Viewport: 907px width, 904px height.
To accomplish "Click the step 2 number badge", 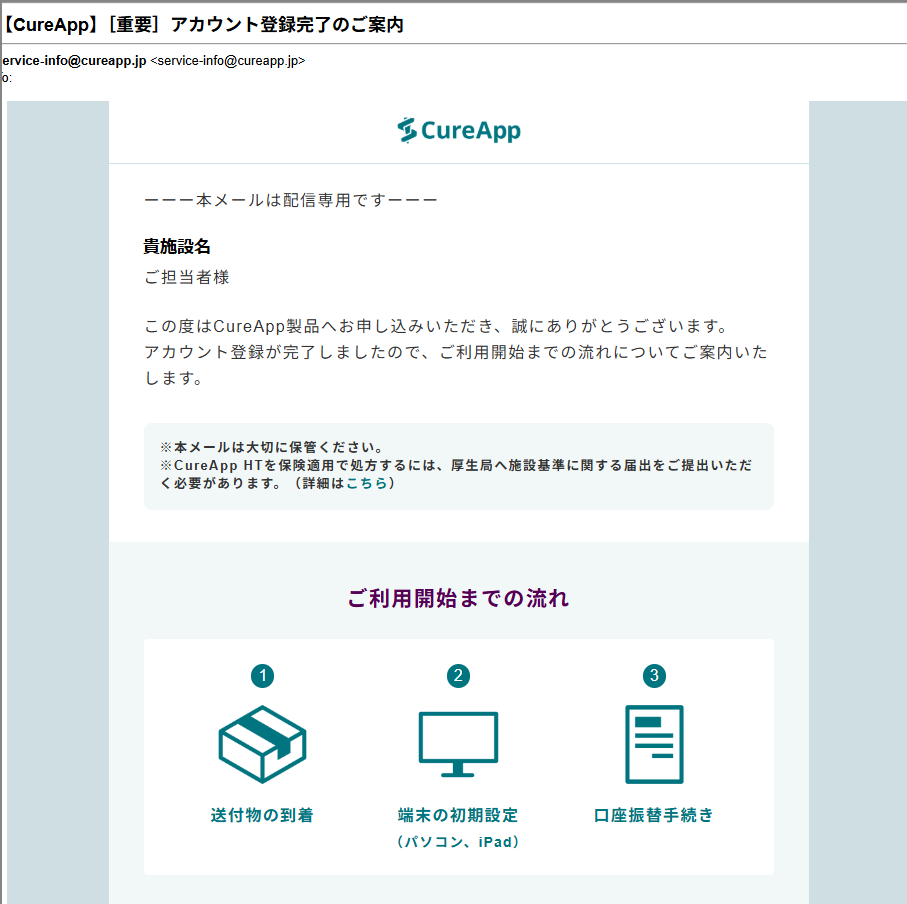I will point(458,676).
